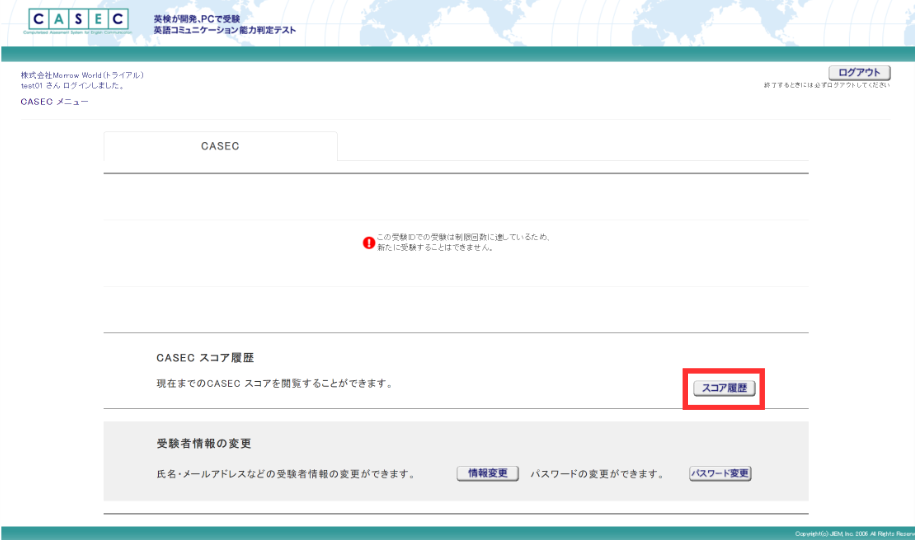Click the CASEC メニュー breadcrumb label
Viewport: 915px width, 540px height.
coord(54,102)
